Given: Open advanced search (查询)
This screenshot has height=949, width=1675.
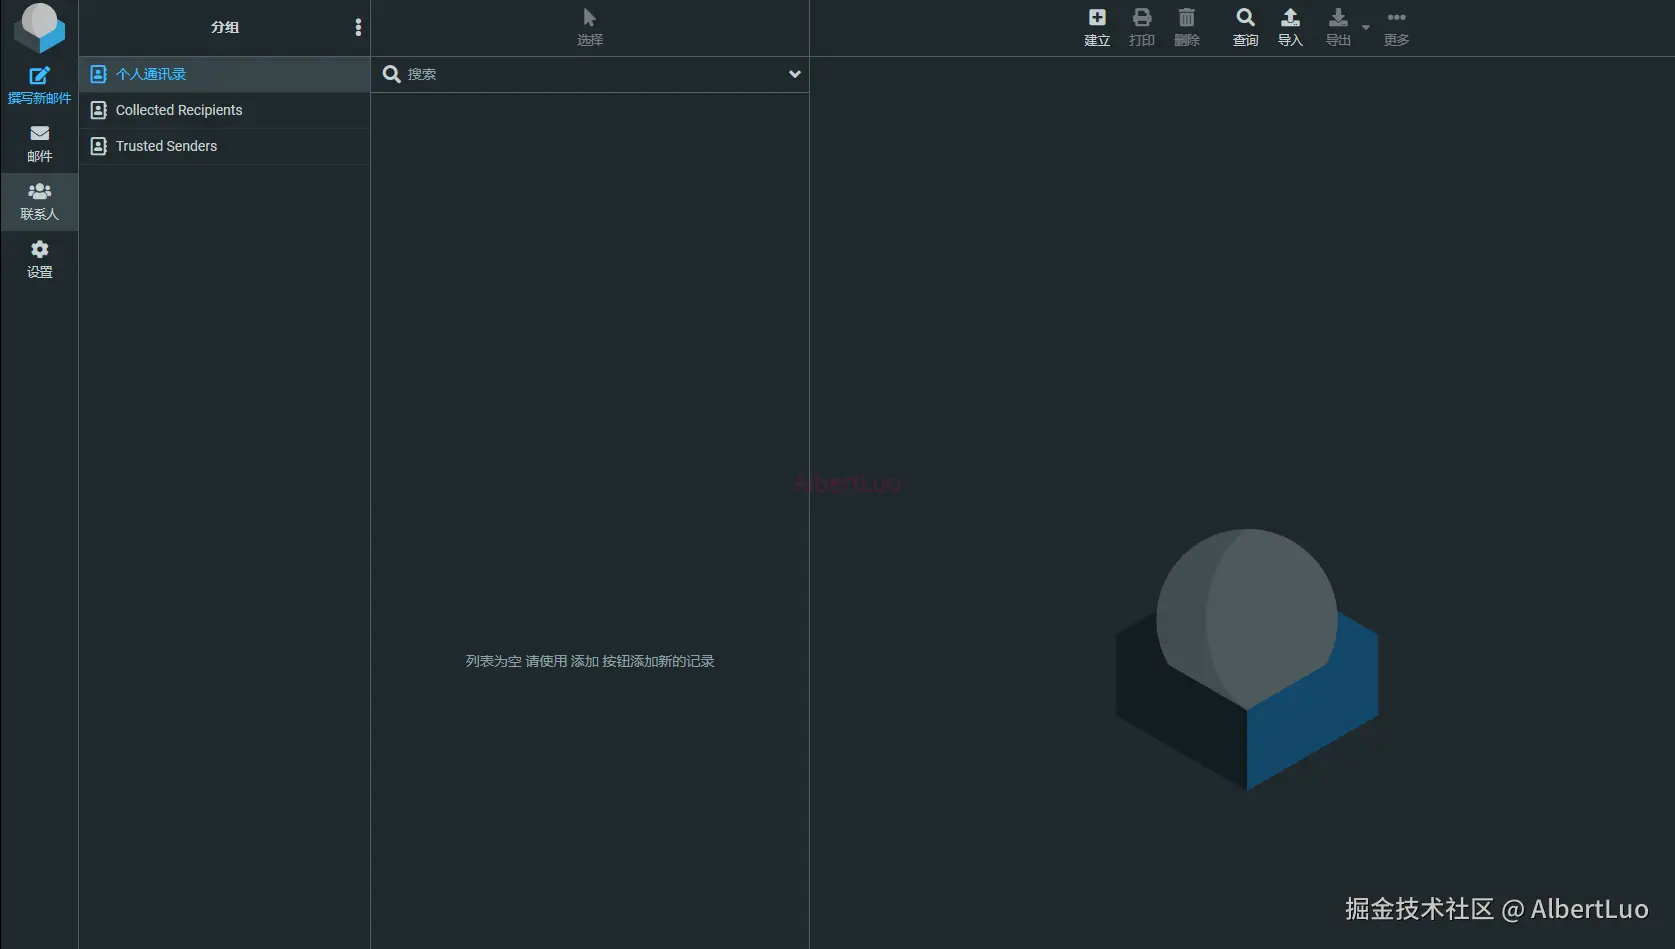Looking at the screenshot, I should point(1245,28).
